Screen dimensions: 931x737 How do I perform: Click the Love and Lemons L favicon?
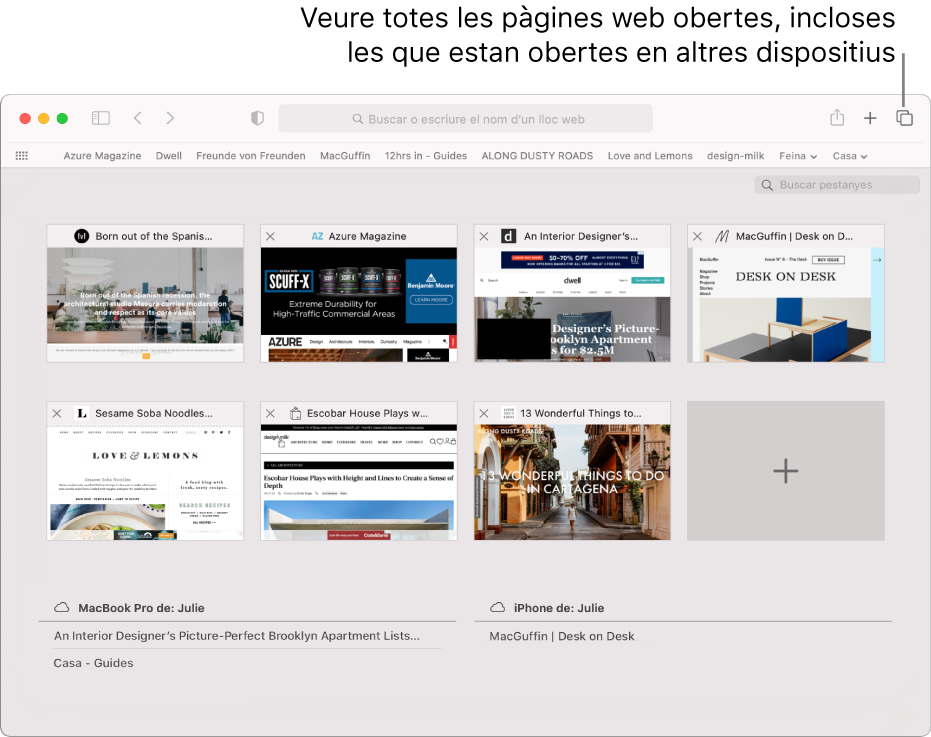(82, 413)
